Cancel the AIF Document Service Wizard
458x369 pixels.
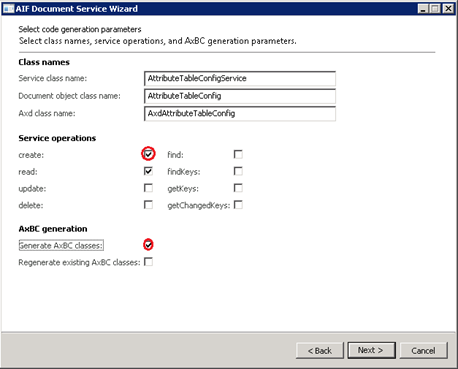423,351
